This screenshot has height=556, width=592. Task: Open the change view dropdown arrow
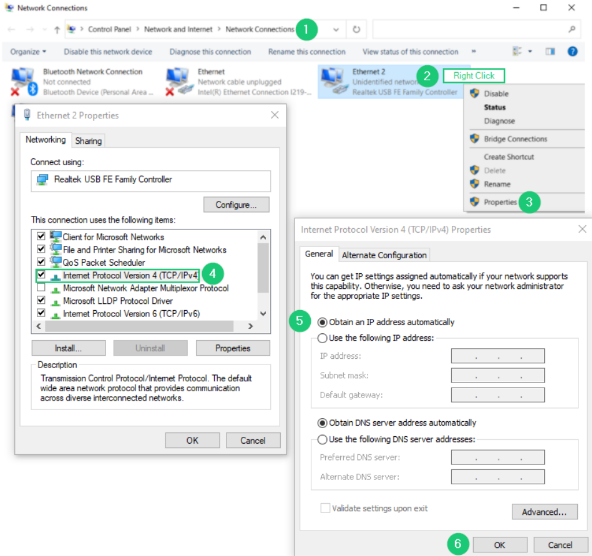(530, 51)
